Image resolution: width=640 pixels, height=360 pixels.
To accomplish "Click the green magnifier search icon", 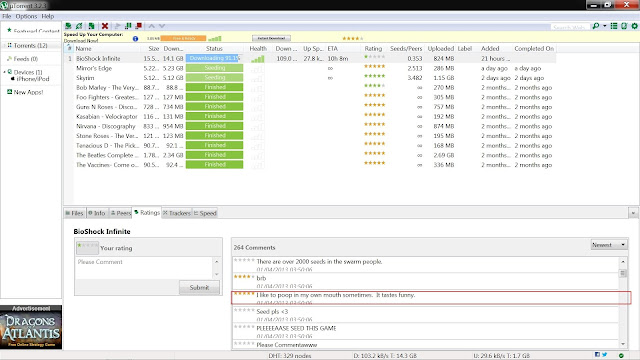I will [x=596, y=26].
